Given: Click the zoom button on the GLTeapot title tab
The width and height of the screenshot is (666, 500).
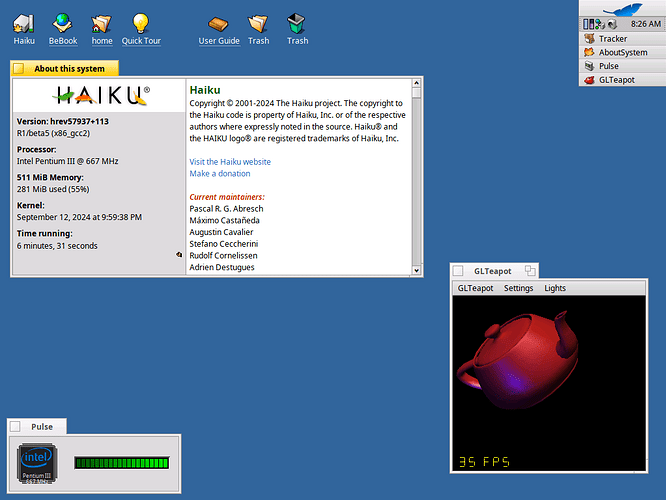Looking at the screenshot, I should 530,271.
